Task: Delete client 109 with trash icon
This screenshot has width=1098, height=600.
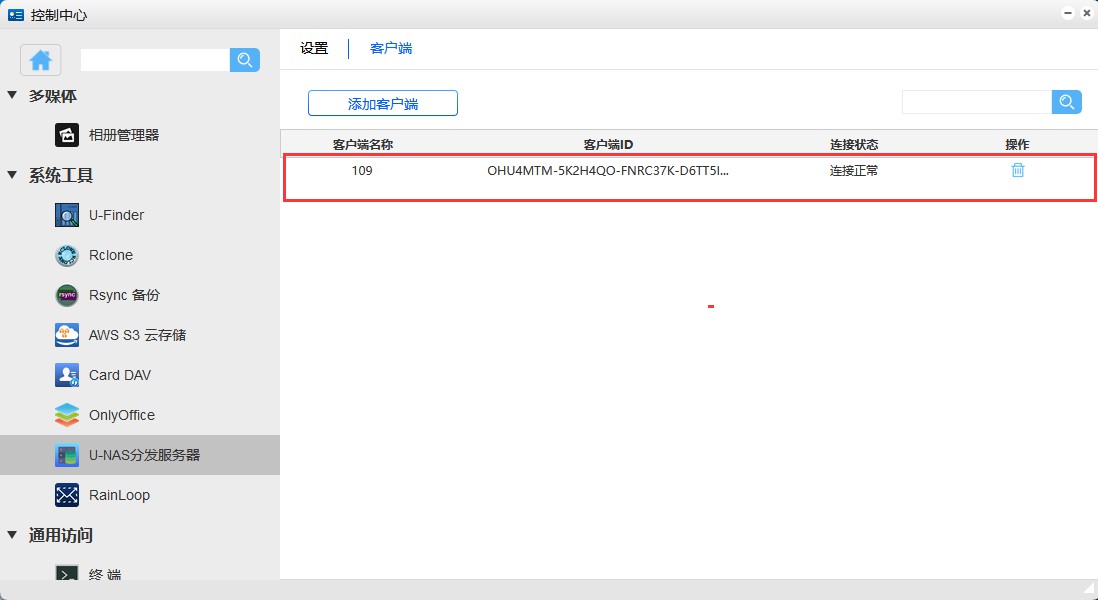Action: (1018, 170)
